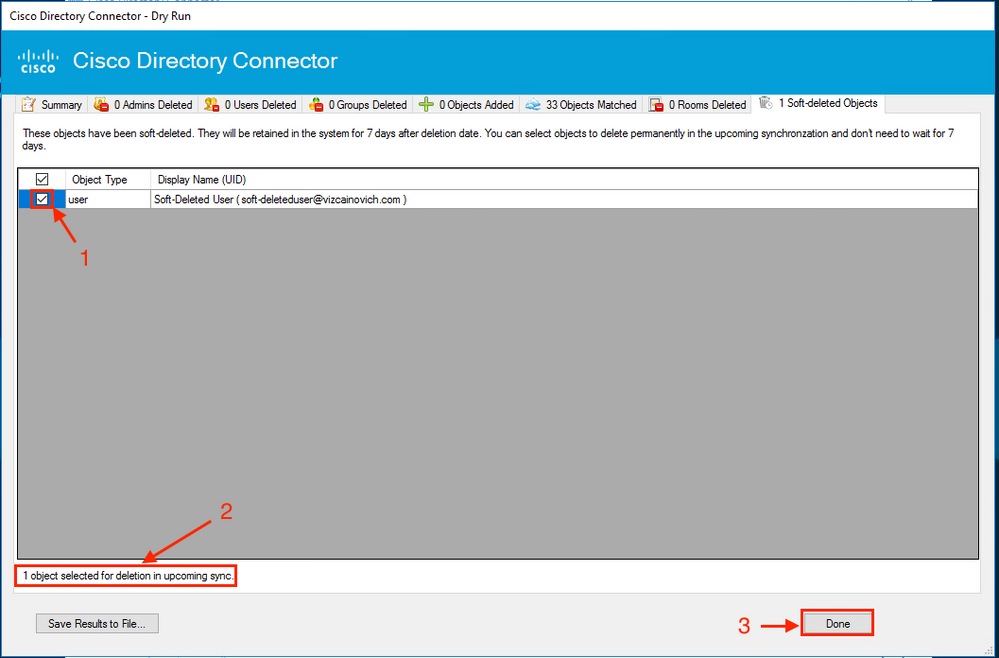Click the Soft-deleted Objects tab icon
Image resolution: width=999 pixels, height=658 pixels.
[x=768, y=102]
